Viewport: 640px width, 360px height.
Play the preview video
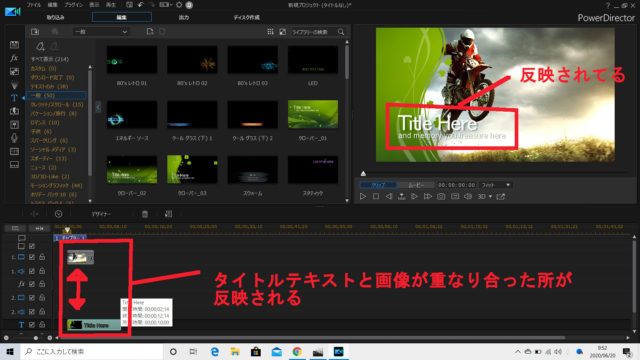coord(363,196)
